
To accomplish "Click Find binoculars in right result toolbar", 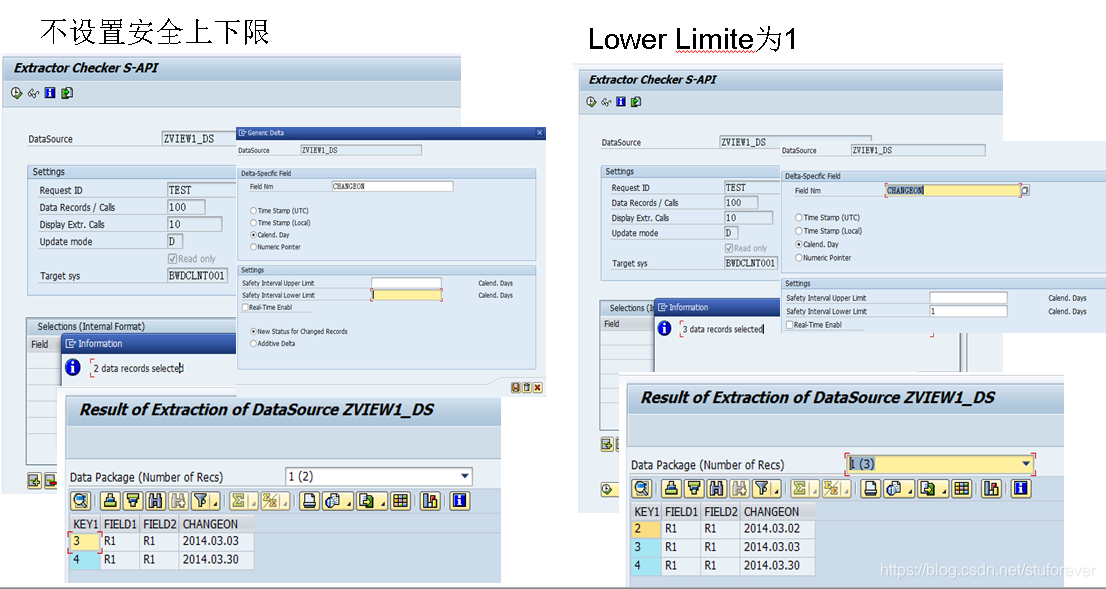I will click(x=717, y=488).
